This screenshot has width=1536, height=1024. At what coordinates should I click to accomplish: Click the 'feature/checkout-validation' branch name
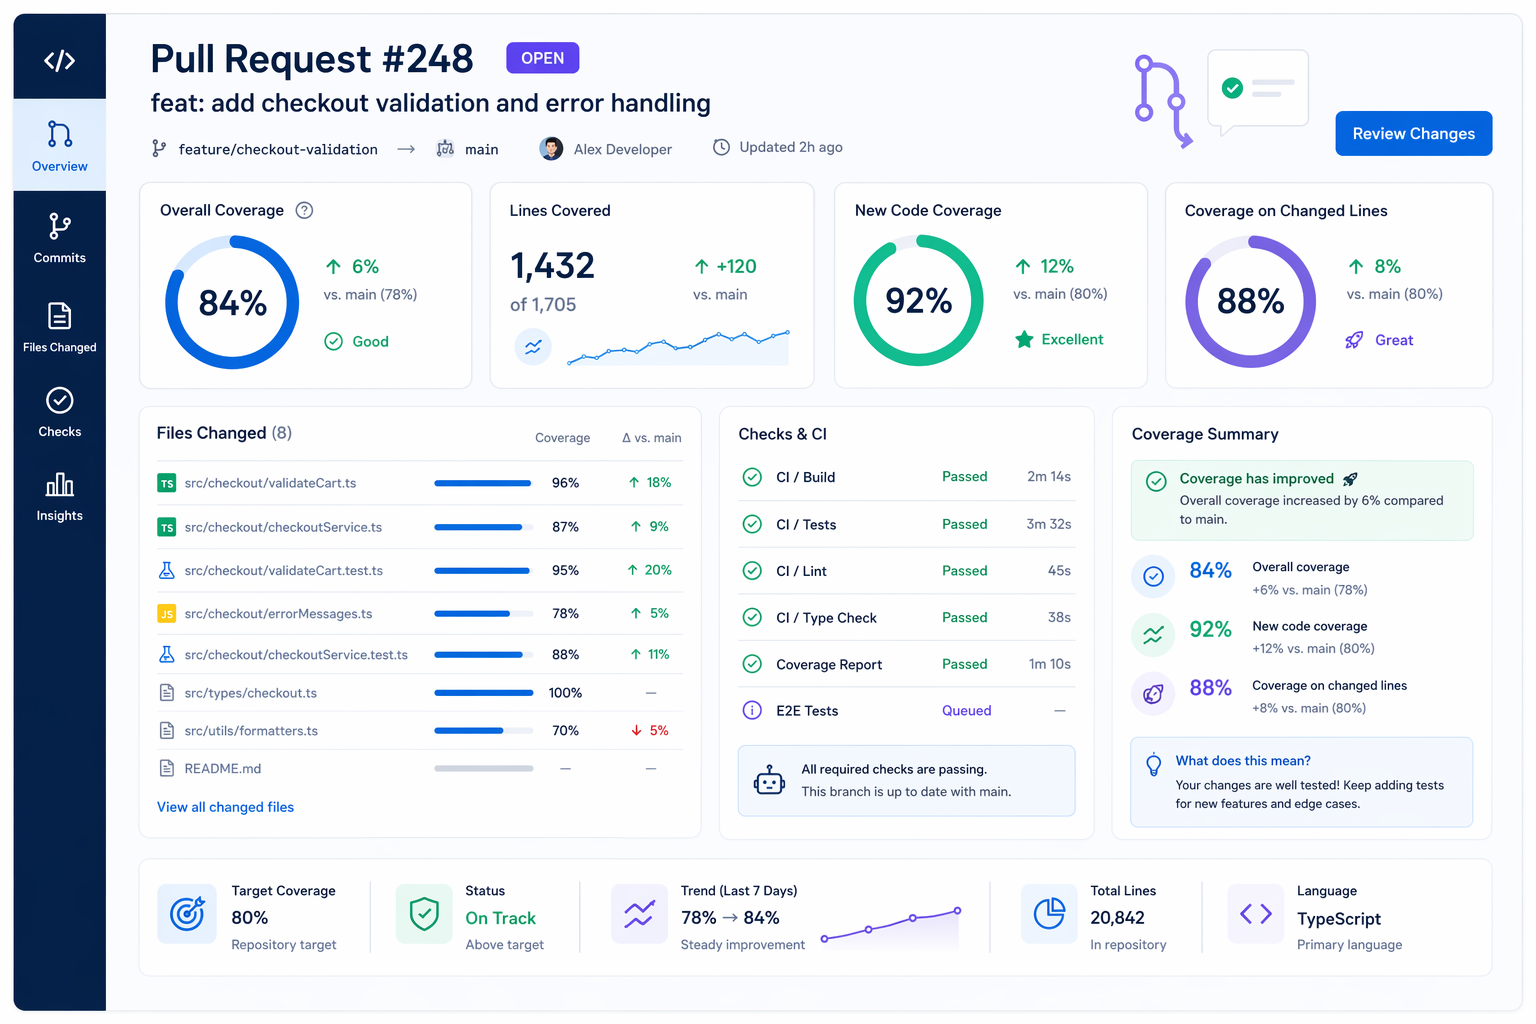[278, 149]
